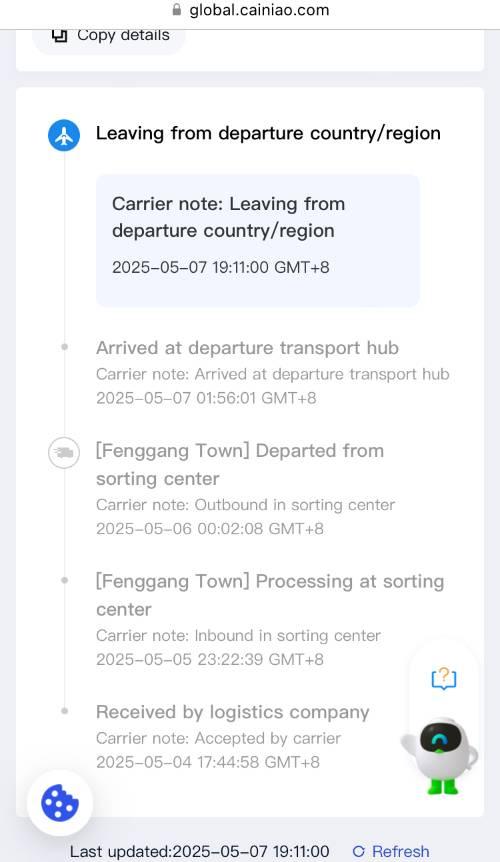This screenshot has width=500, height=862.
Task: Select 'Leaving from departure country/region' heading
Action: (268, 134)
